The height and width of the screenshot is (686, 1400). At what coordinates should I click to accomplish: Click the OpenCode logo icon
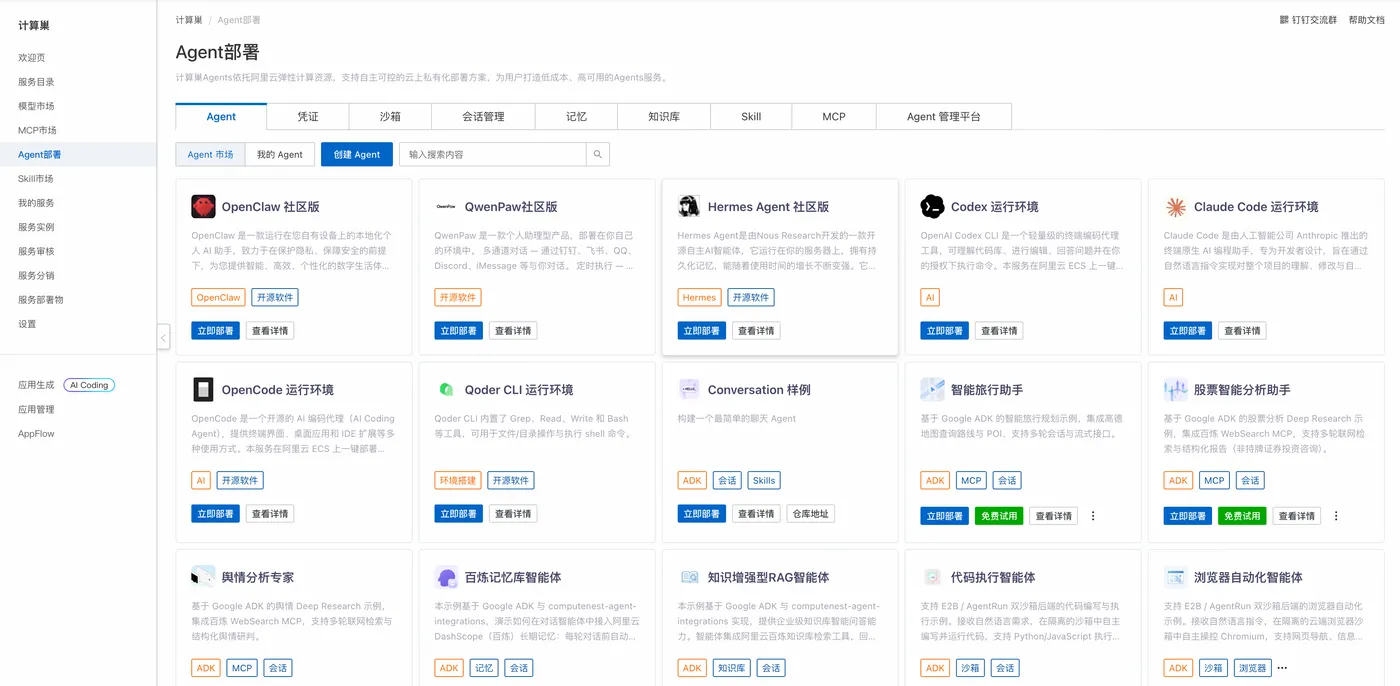tap(203, 390)
